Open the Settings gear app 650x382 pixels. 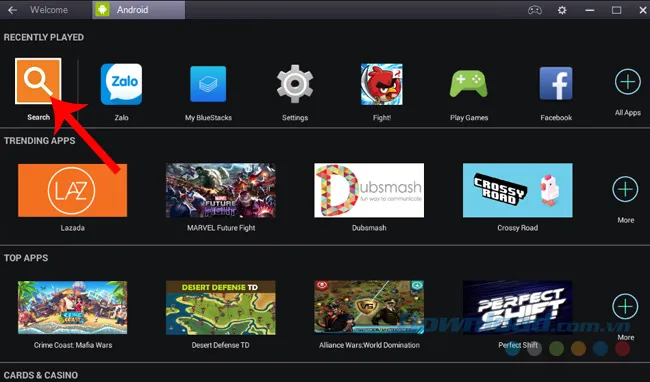click(x=295, y=84)
